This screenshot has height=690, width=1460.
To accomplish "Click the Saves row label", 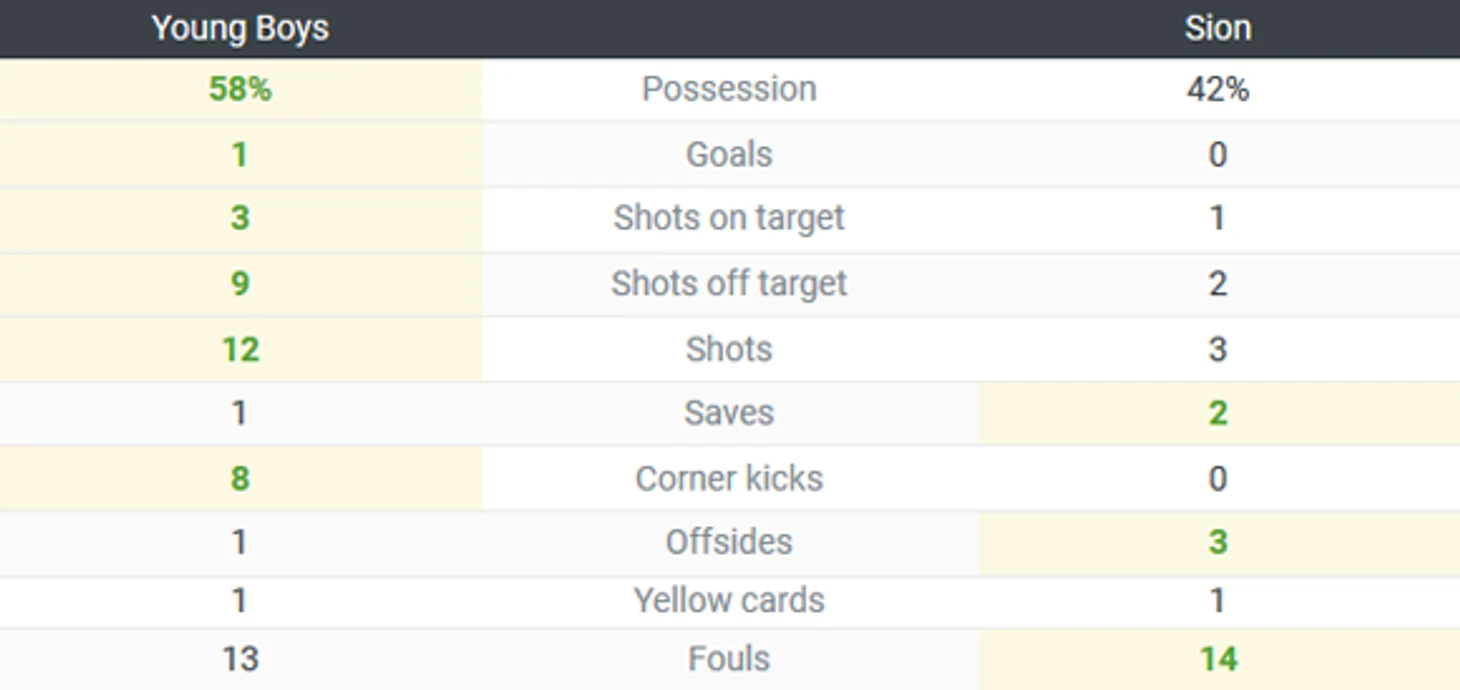I will [x=729, y=413].
